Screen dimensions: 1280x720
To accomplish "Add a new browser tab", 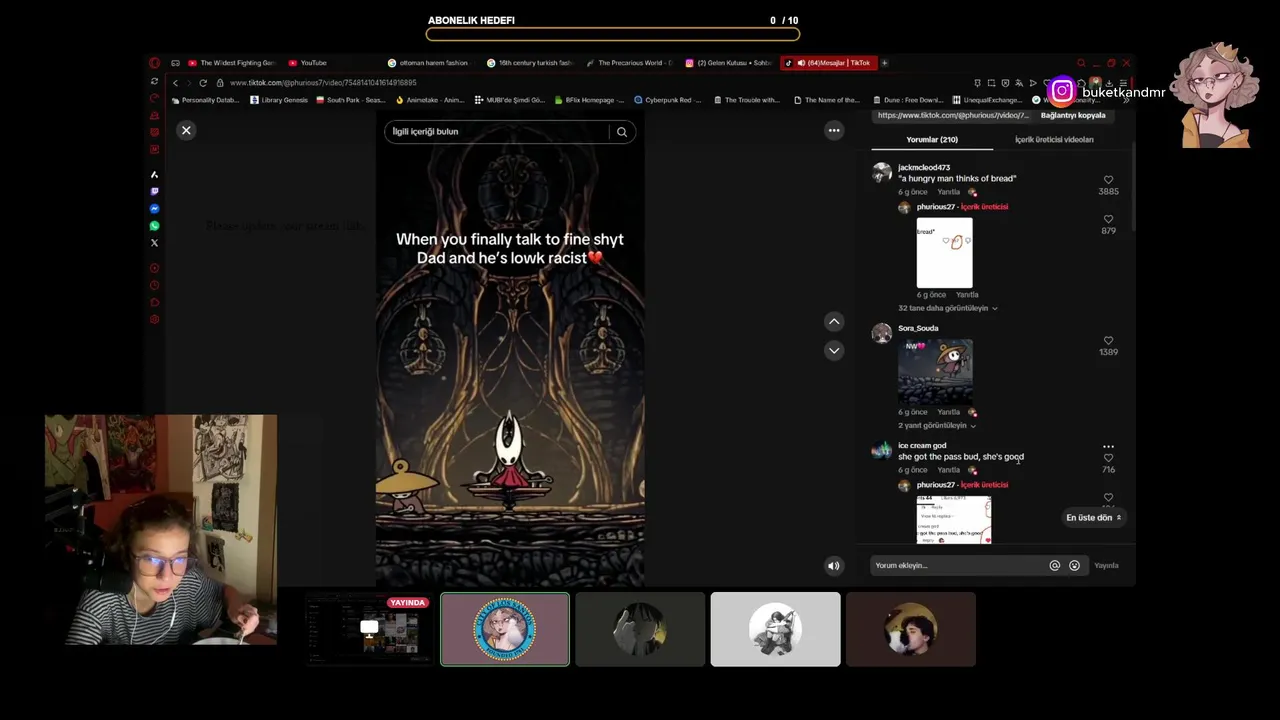I will [x=884, y=63].
